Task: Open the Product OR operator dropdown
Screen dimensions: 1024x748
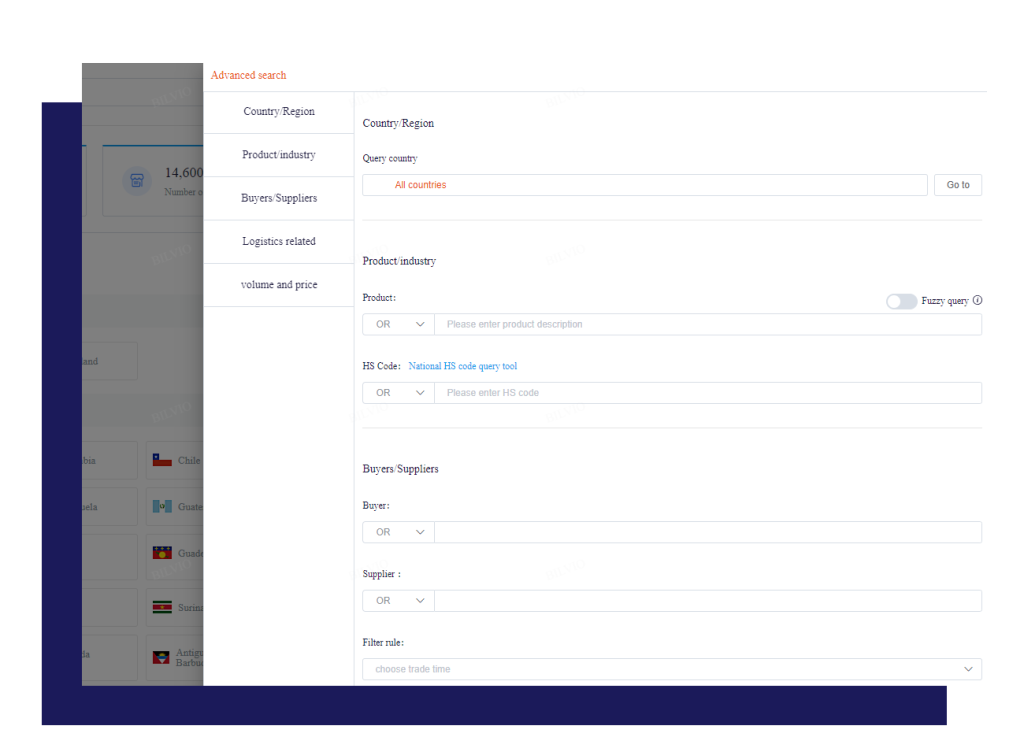Action: click(398, 324)
